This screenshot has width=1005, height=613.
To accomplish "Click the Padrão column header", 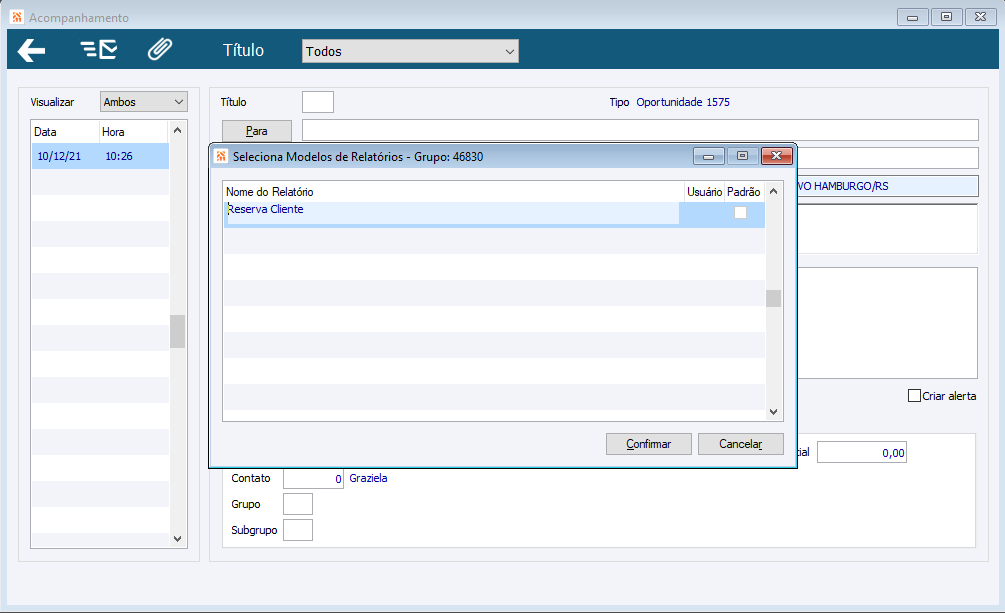I will click(743, 192).
